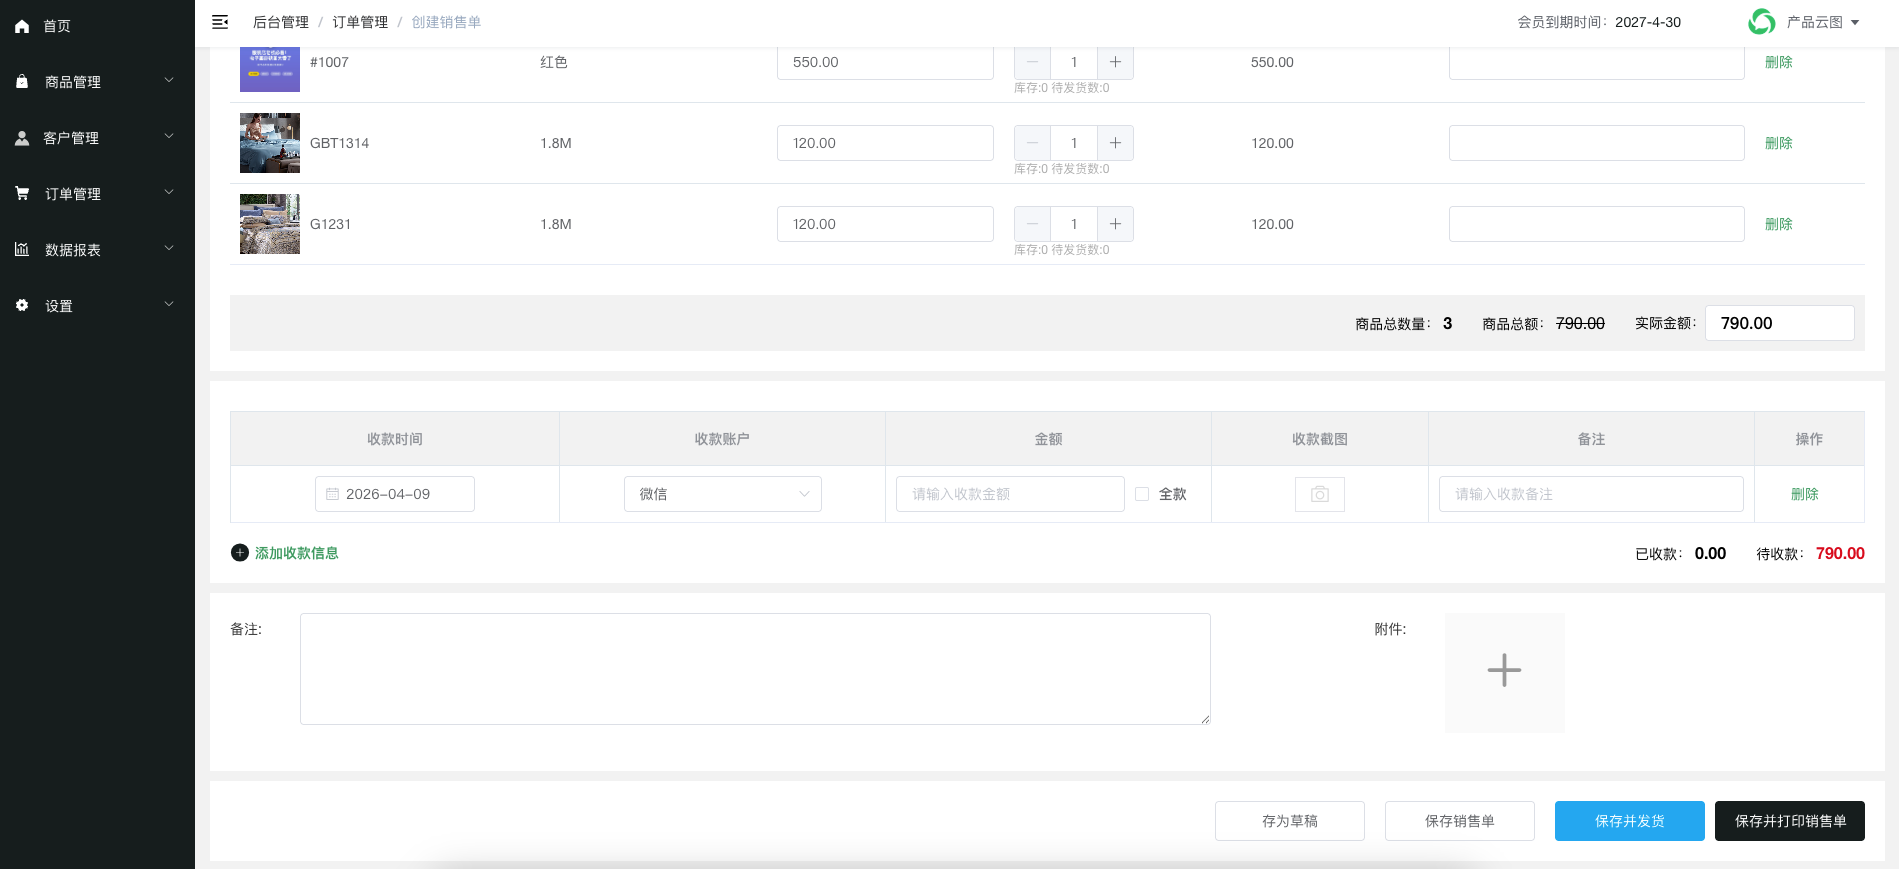Expand the 商品管理 menu chevron

pos(169,80)
